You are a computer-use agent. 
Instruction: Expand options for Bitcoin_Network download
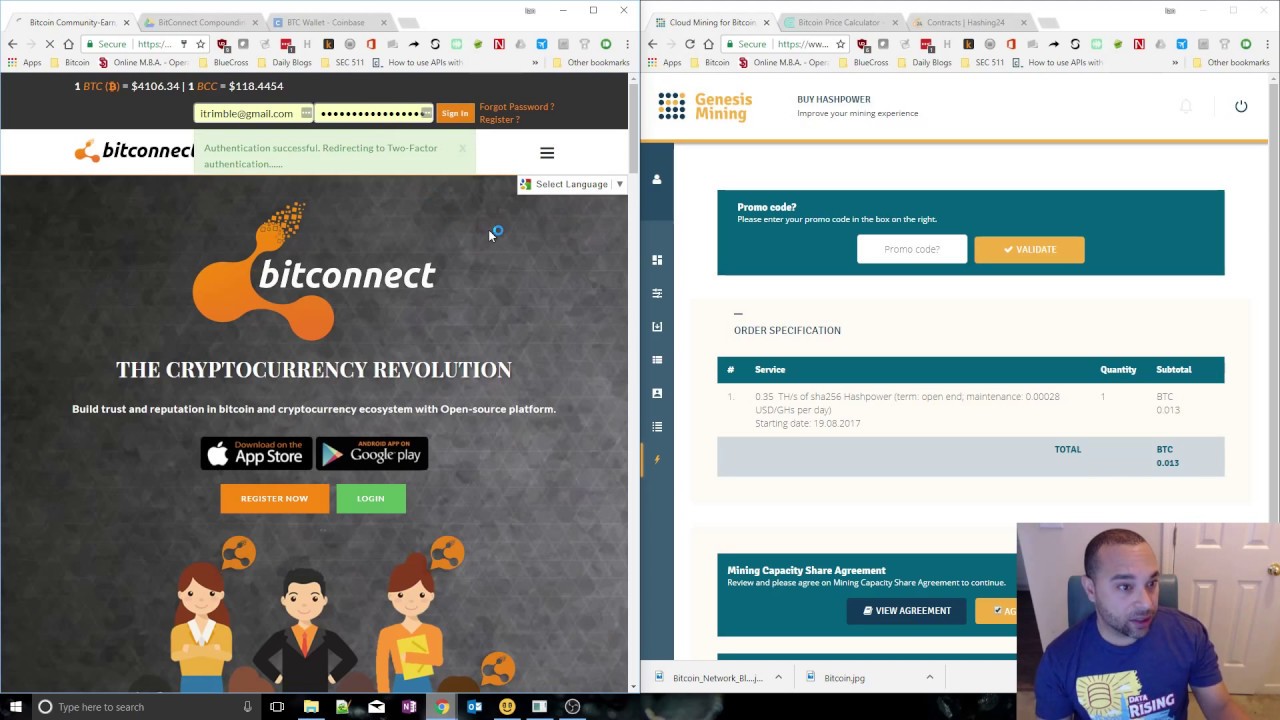pos(778,677)
